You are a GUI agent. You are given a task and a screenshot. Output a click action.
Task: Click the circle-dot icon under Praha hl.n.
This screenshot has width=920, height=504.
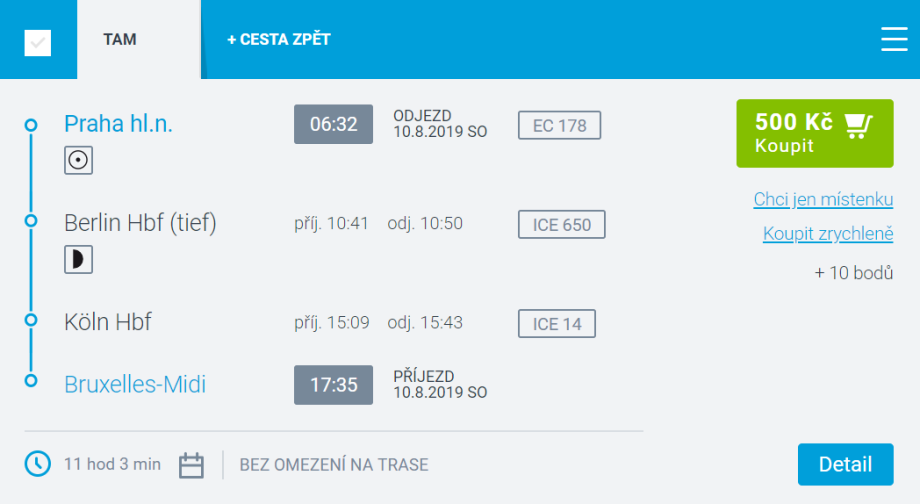pyautogui.click(x=78, y=160)
